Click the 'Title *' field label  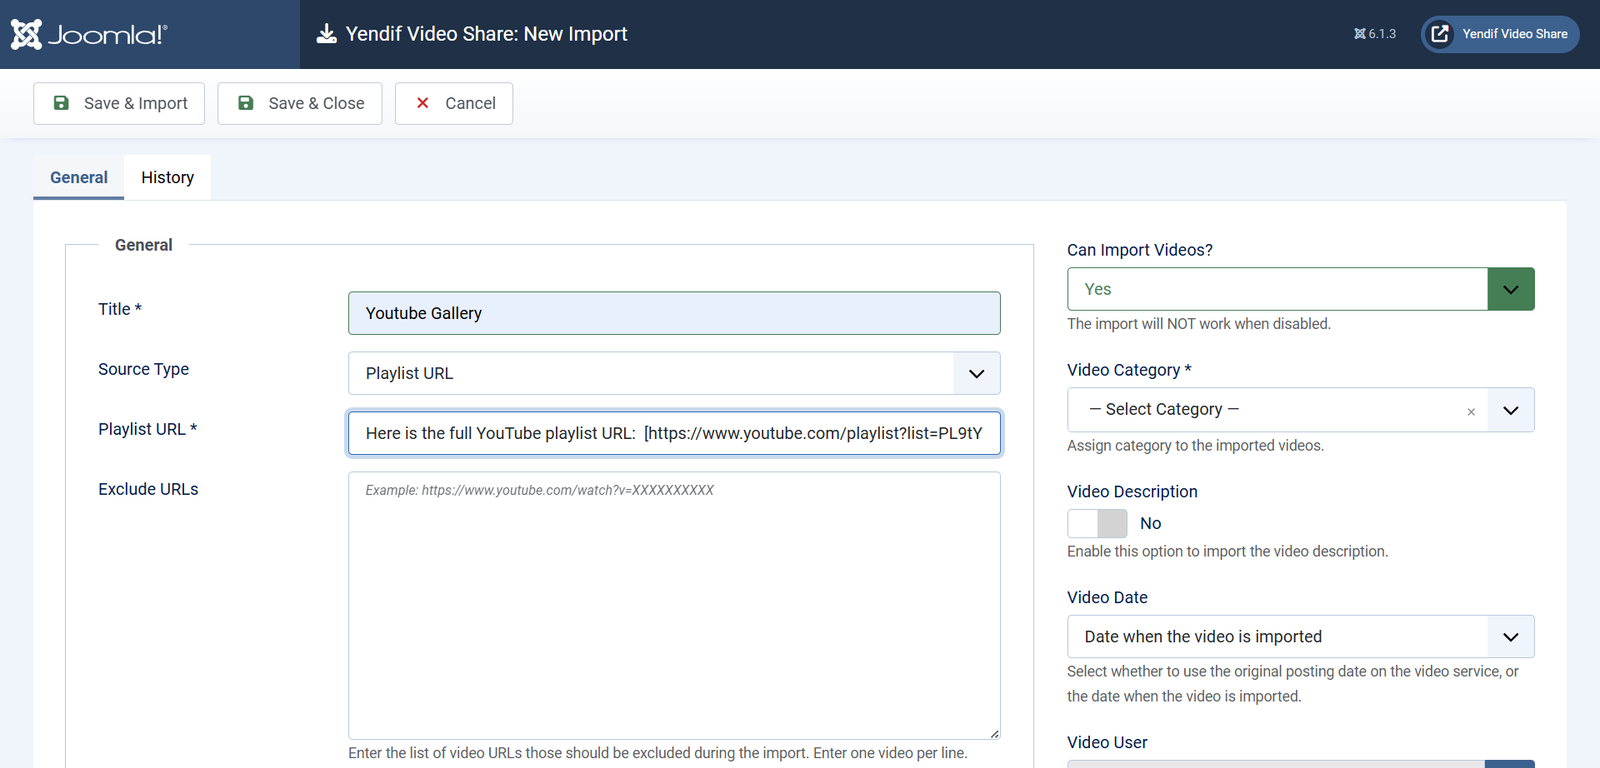pos(120,309)
